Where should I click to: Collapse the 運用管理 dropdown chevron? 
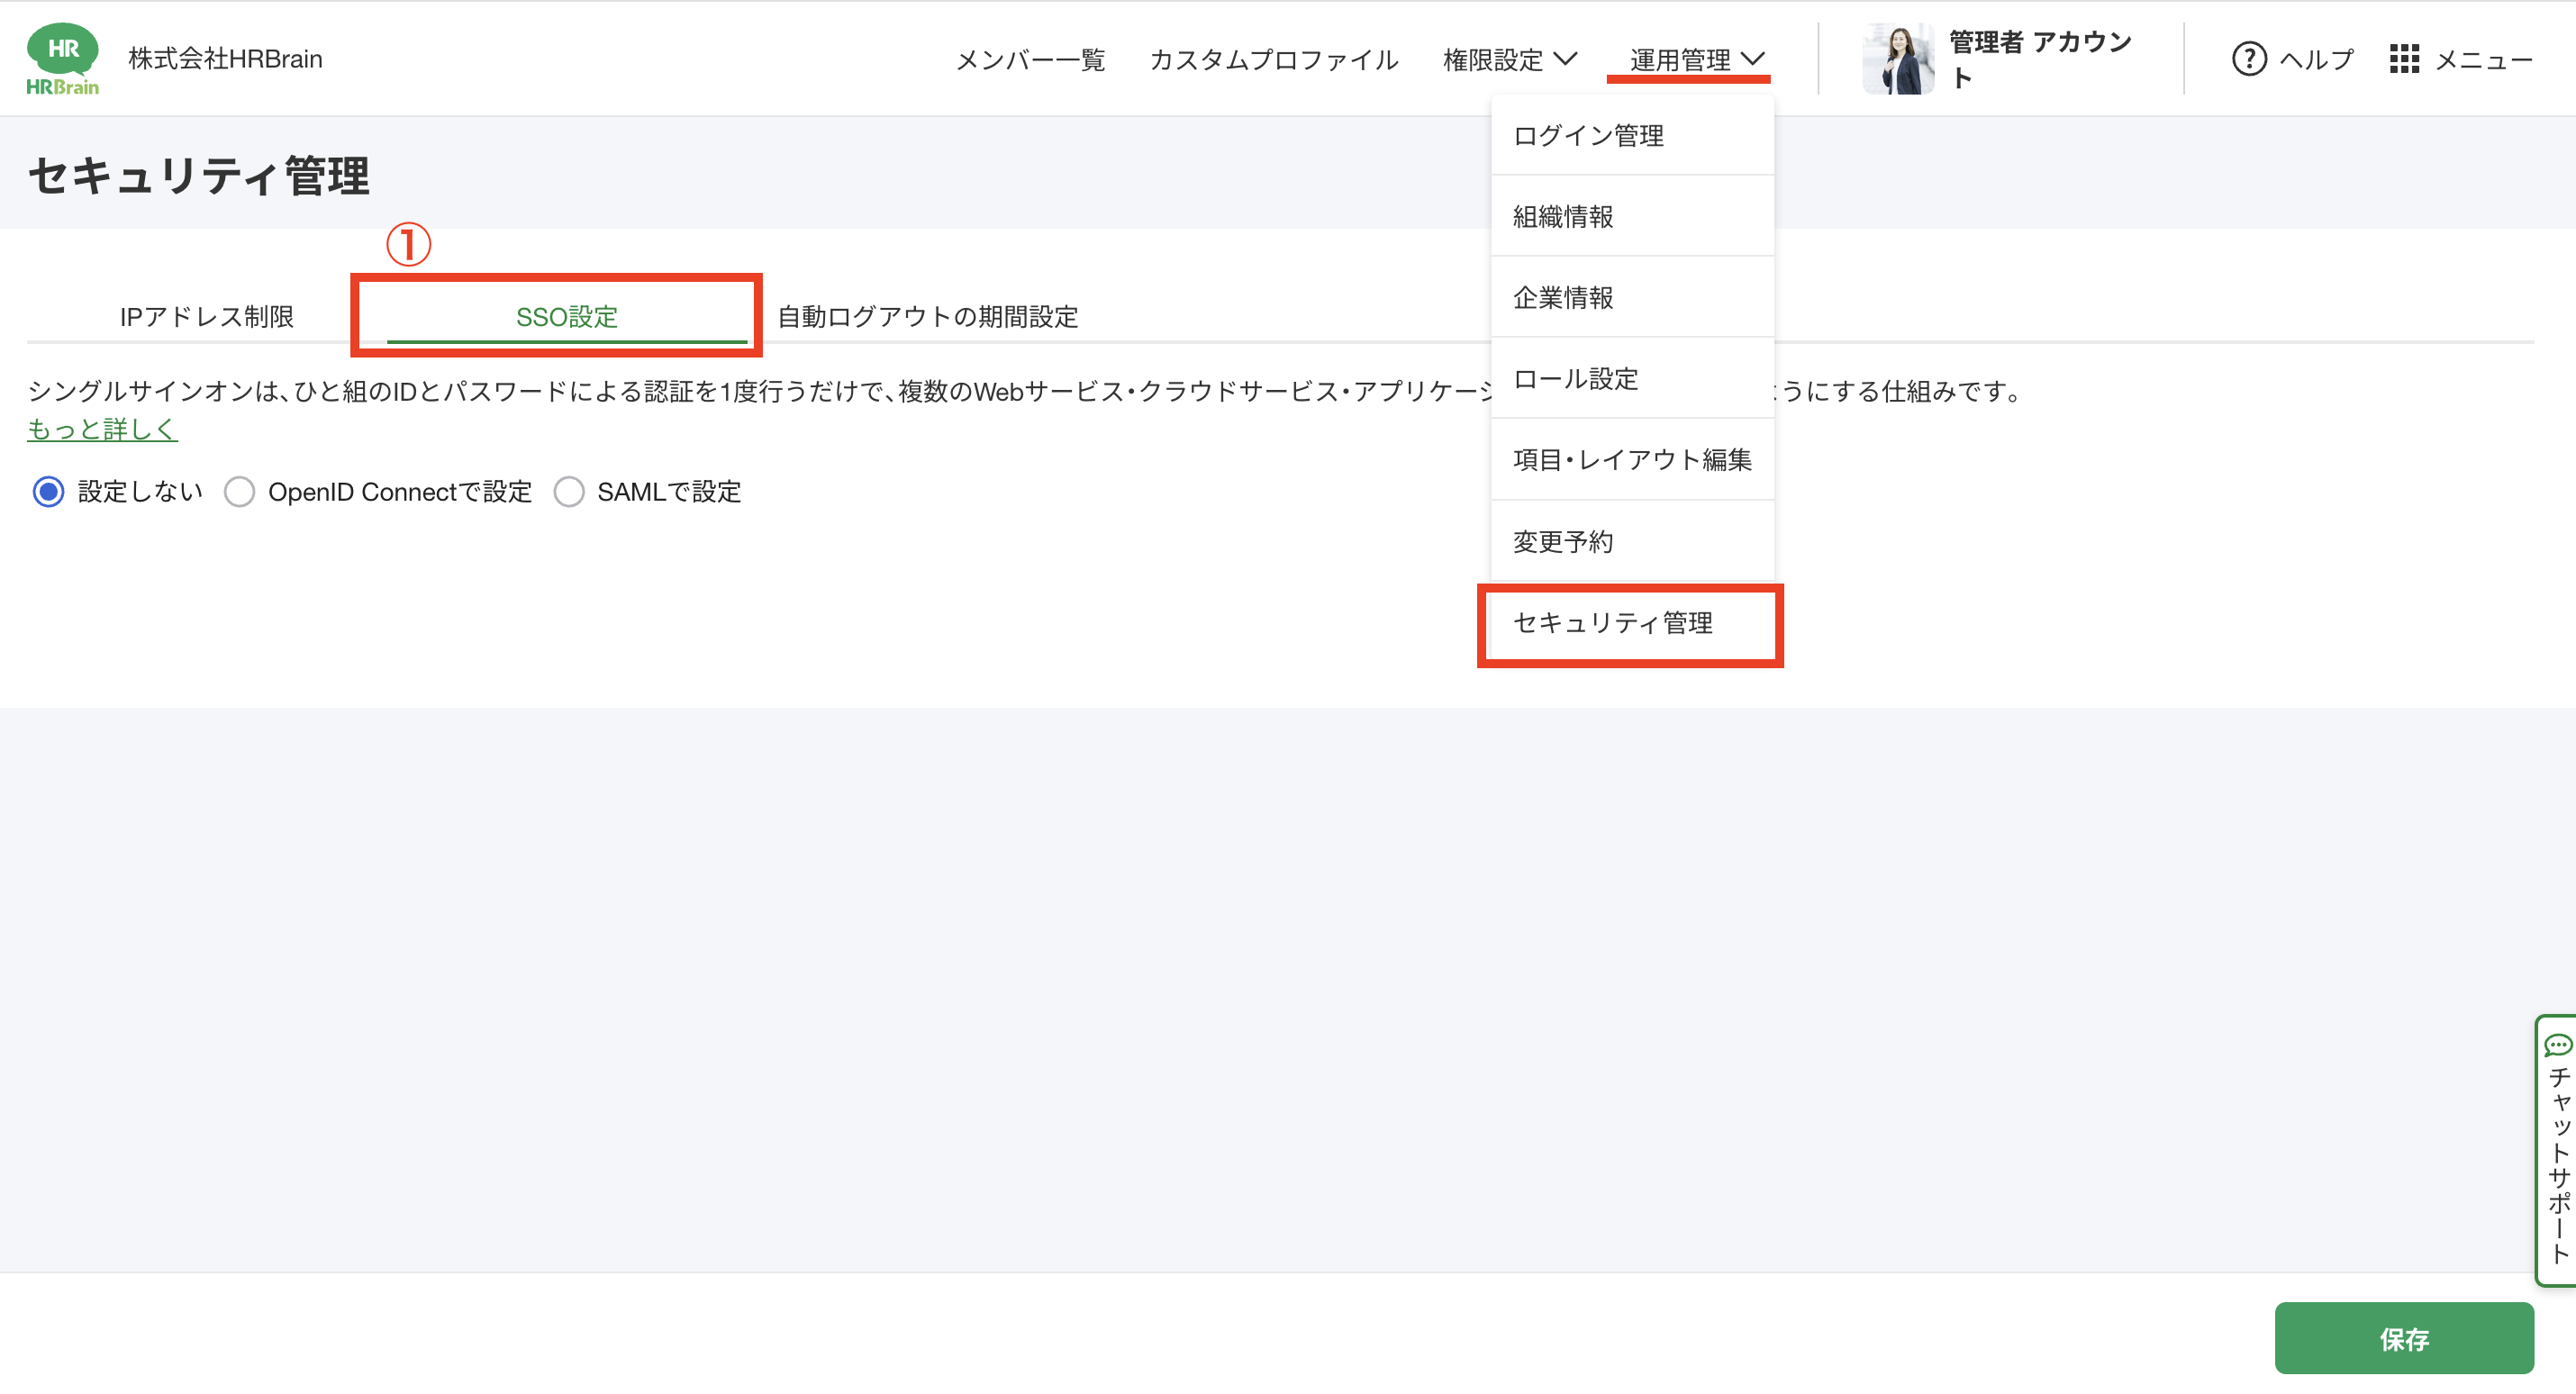[x=1753, y=59]
